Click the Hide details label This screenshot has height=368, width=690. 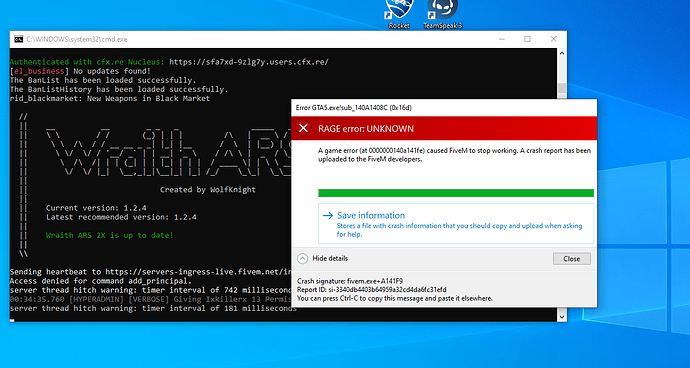330,258
